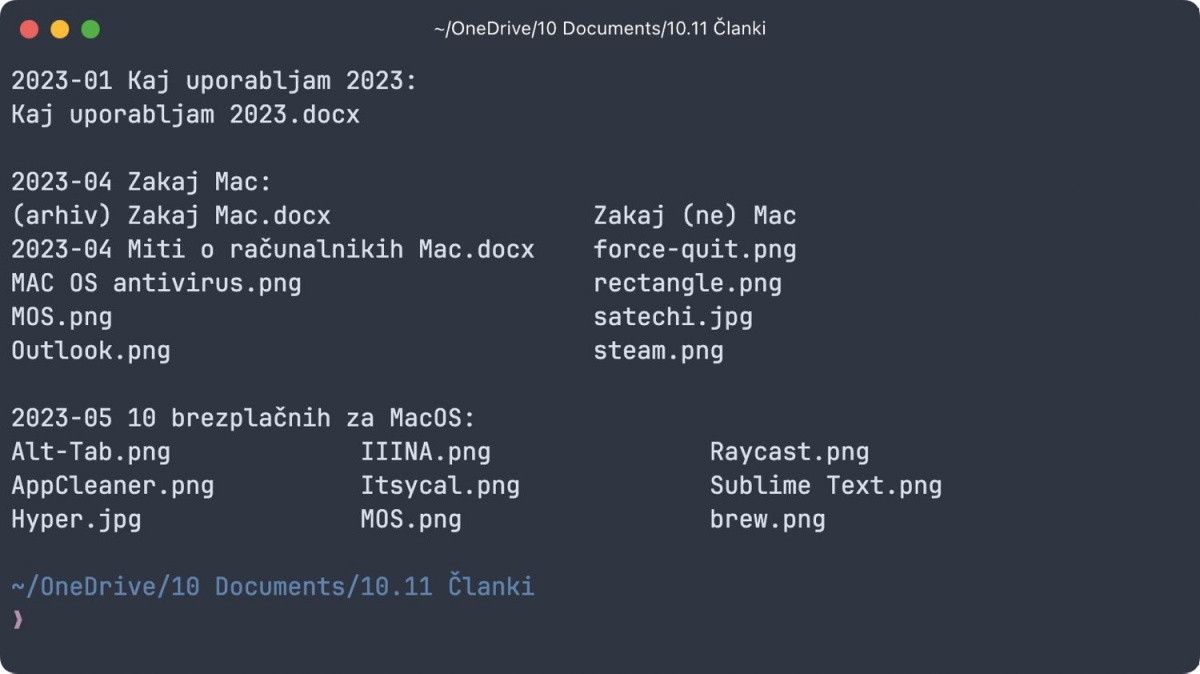The width and height of the screenshot is (1200, 674).
Task: Click the Raycast.png filename
Action: tap(789, 452)
